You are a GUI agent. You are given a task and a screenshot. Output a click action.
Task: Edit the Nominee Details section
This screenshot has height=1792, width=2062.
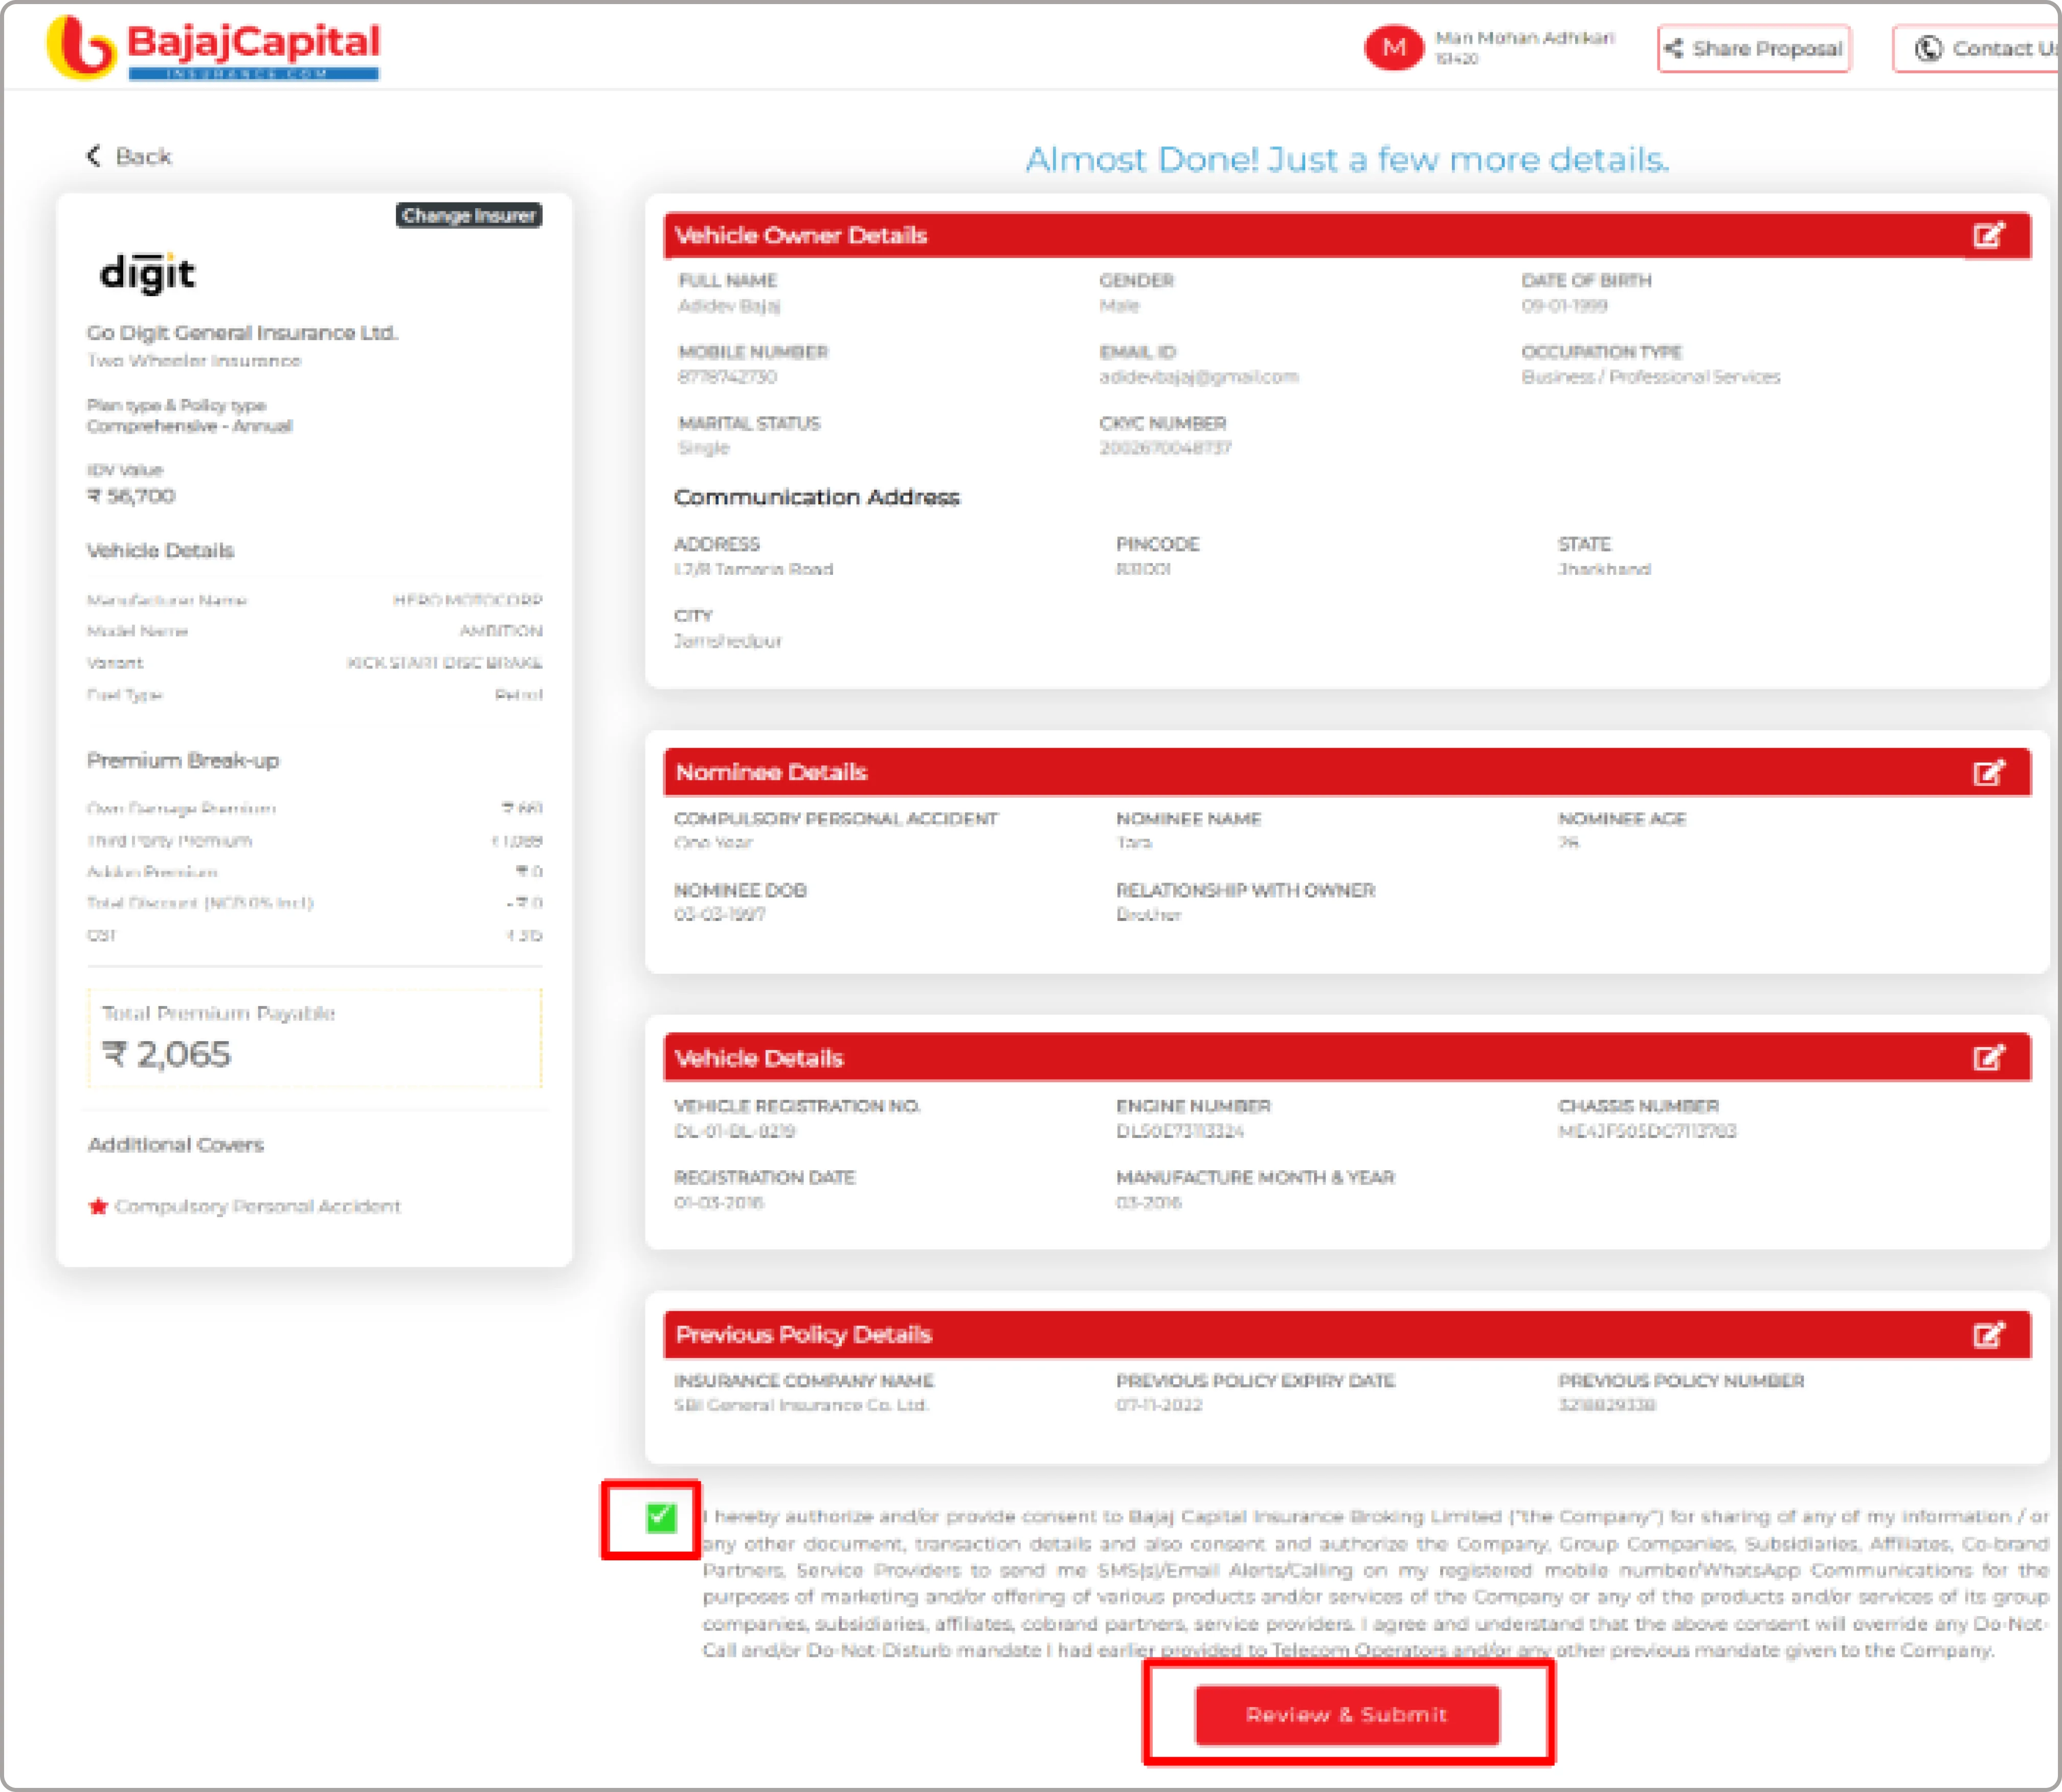click(x=1988, y=772)
